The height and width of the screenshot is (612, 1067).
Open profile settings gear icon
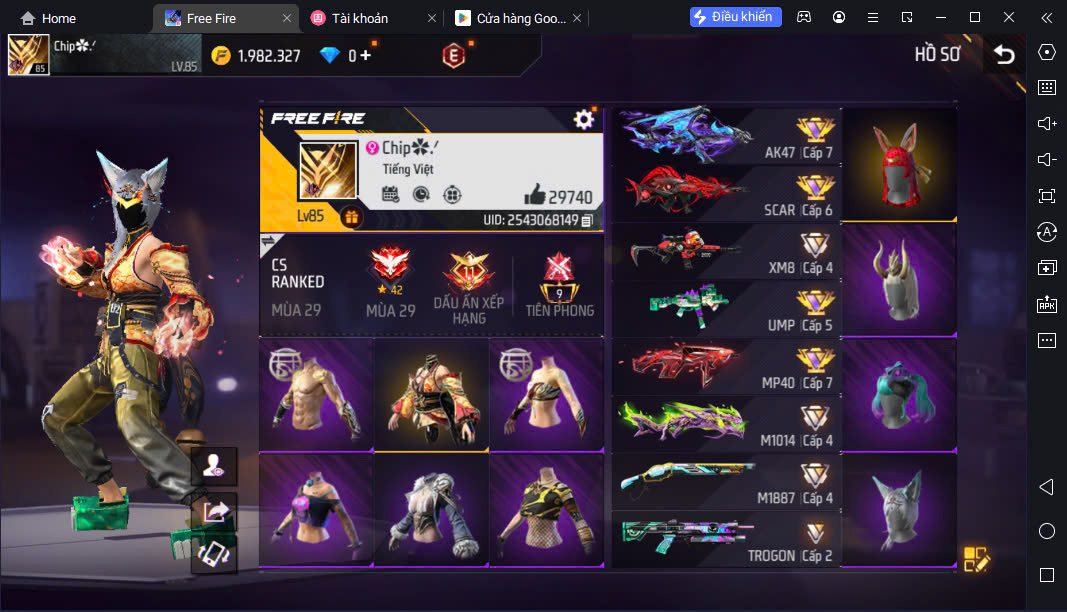click(x=583, y=120)
